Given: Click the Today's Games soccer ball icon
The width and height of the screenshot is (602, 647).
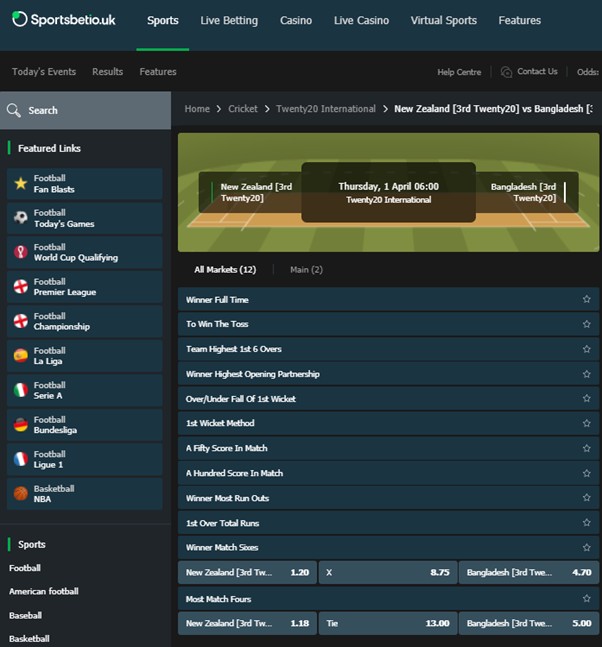Looking at the screenshot, I should pos(21,217).
